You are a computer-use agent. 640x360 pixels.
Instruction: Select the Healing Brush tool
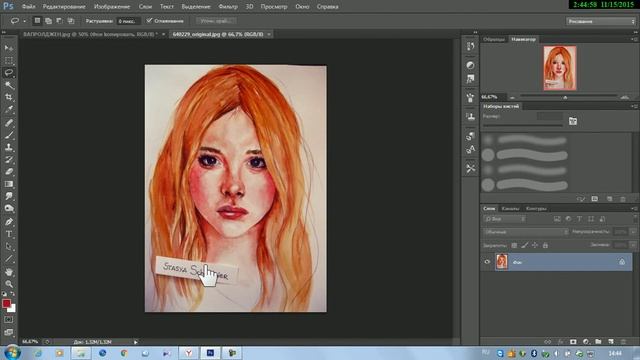pos(9,122)
